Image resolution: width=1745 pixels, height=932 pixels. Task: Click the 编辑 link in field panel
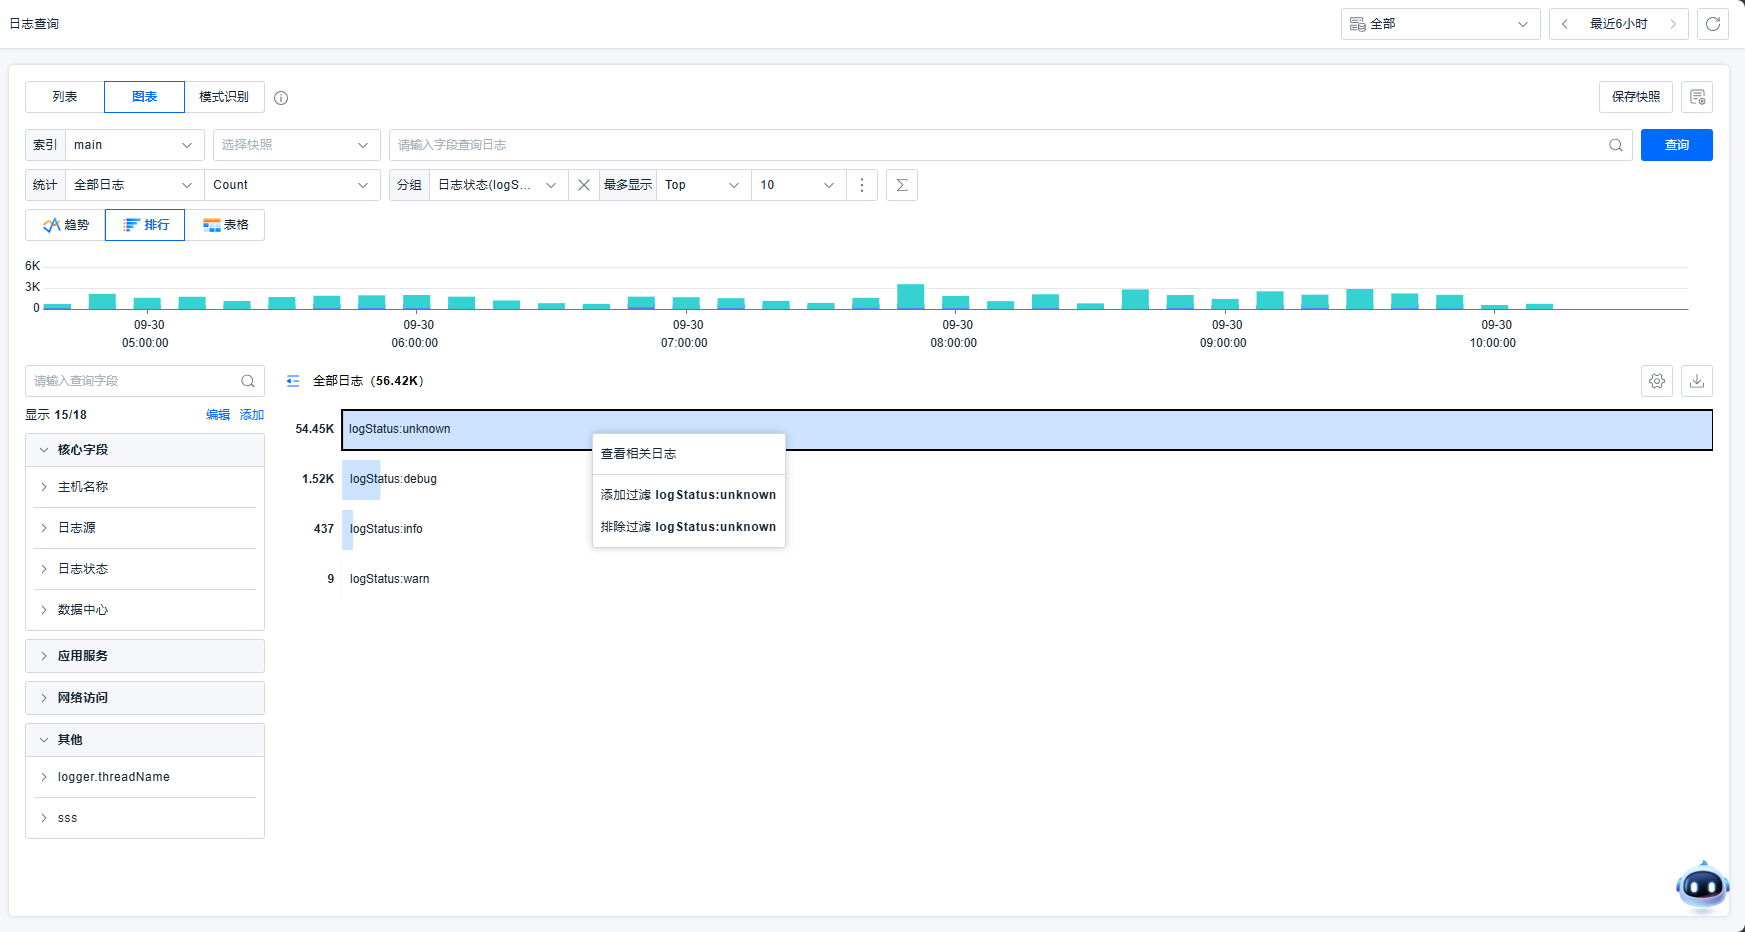point(217,415)
